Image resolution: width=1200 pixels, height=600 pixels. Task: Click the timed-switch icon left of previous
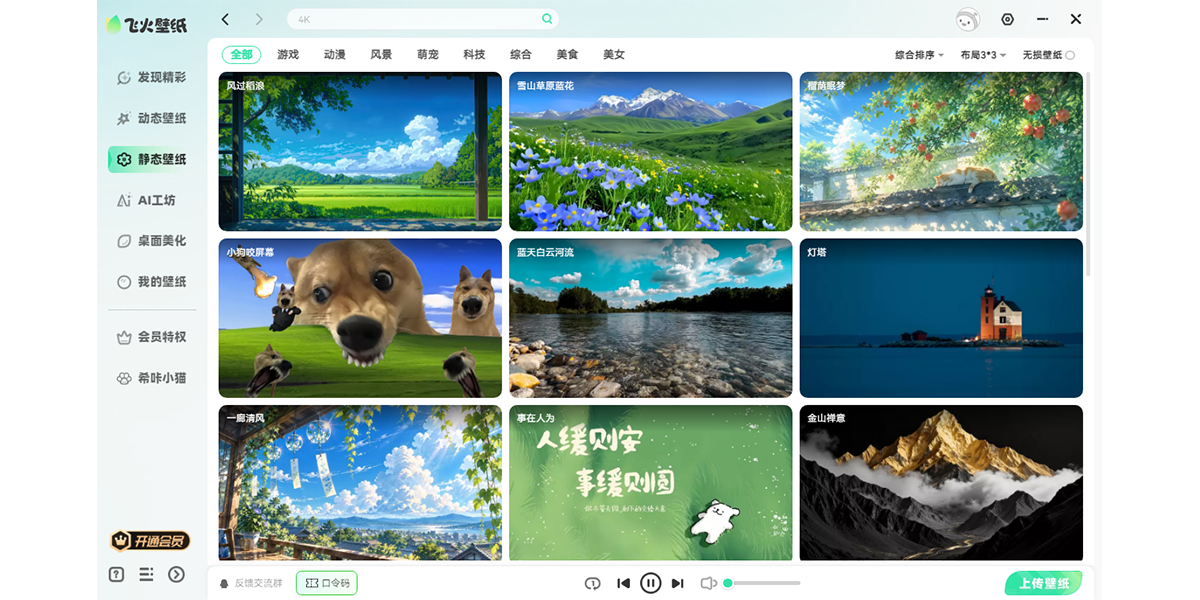pyautogui.click(x=592, y=583)
